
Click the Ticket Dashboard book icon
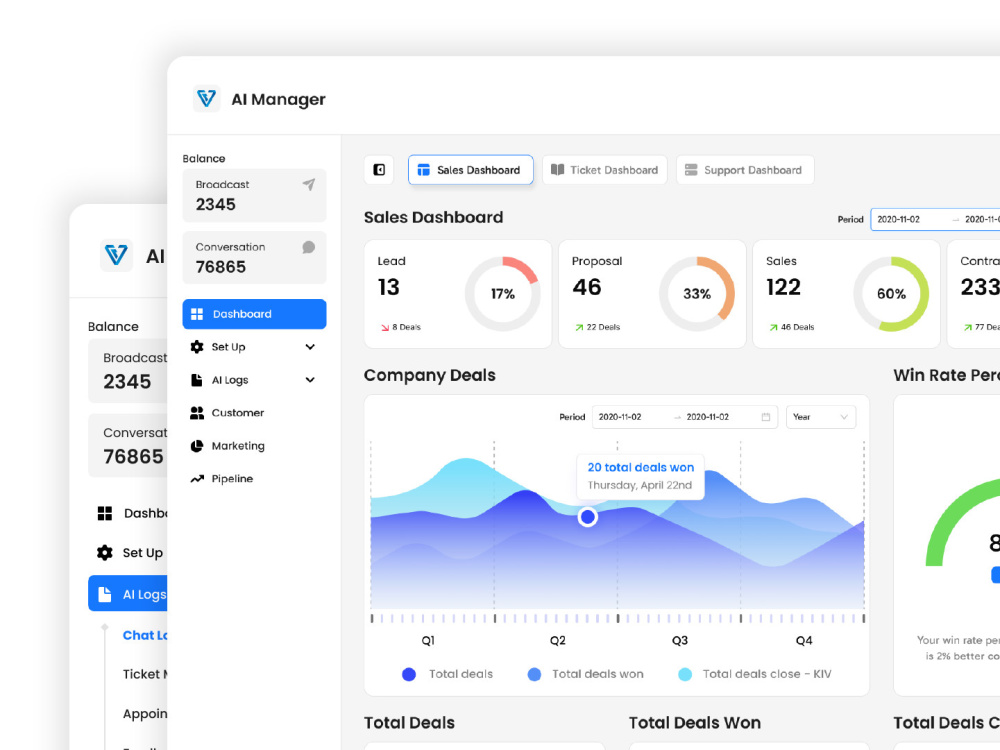[x=557, y=170]
